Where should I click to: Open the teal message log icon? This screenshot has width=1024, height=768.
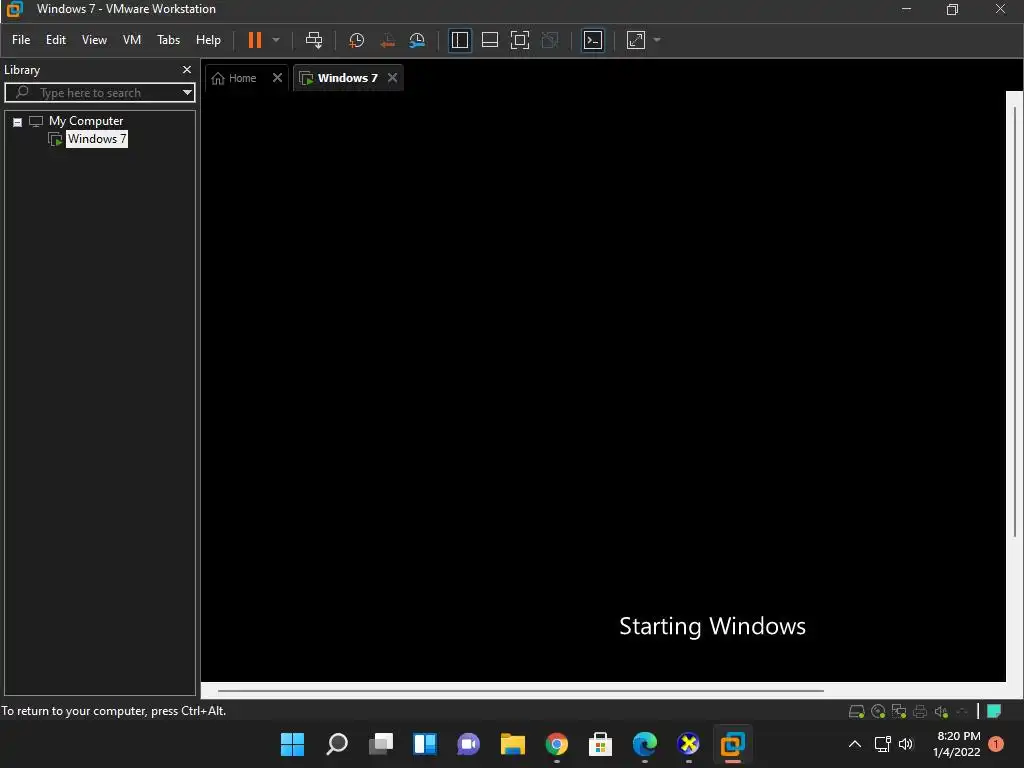994,711
